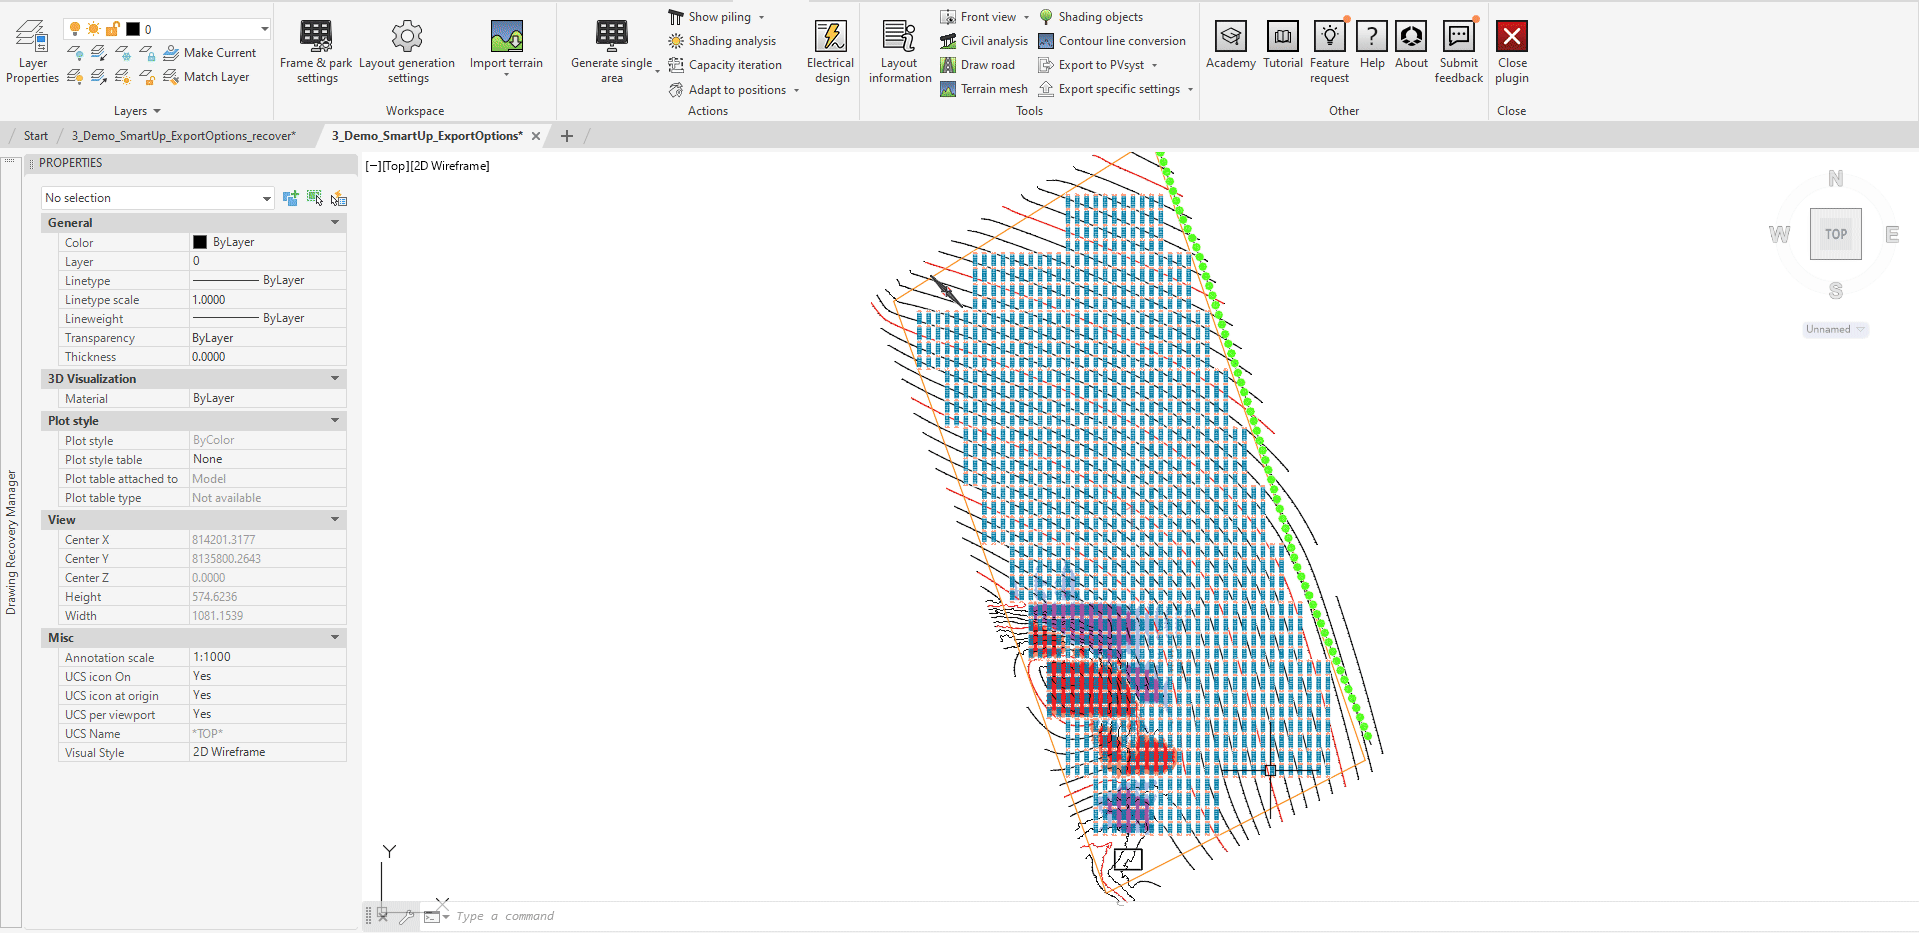The height and width of the screenshot is (933, 1919).
Task: Click Submit feedback
Action: point(1458,48)
